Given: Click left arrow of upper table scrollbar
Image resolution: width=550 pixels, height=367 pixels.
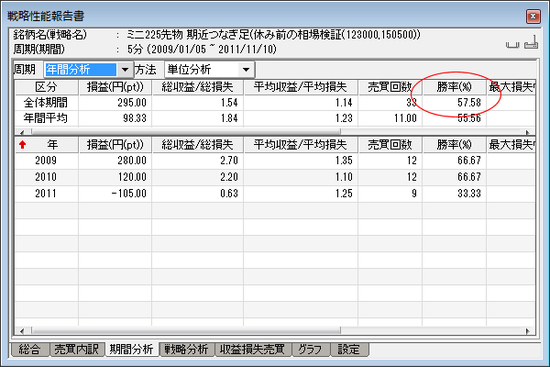Looking at the screenshot, I should click(x=22, y=132).
